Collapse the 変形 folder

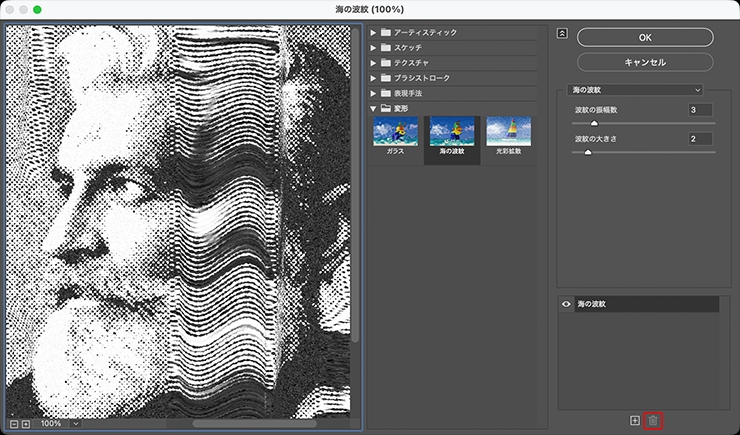374,108
